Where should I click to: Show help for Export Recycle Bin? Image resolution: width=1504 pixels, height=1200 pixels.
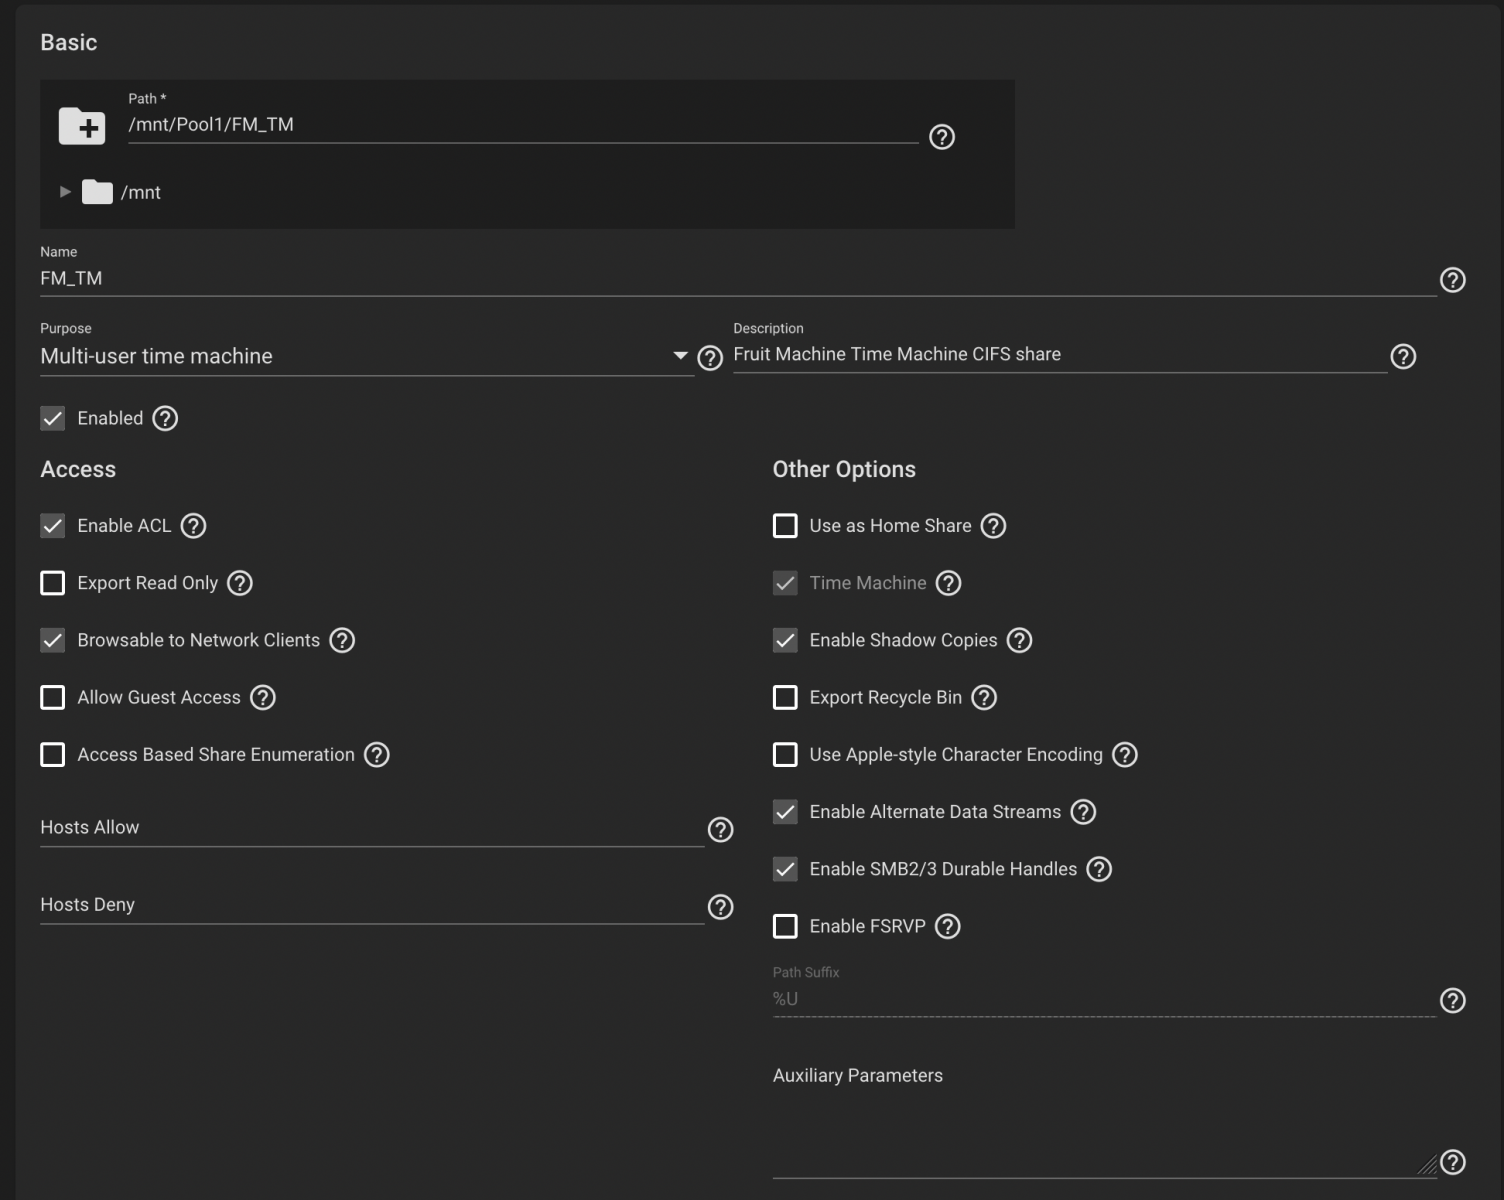pyautogui.click(x=984, y=697)
